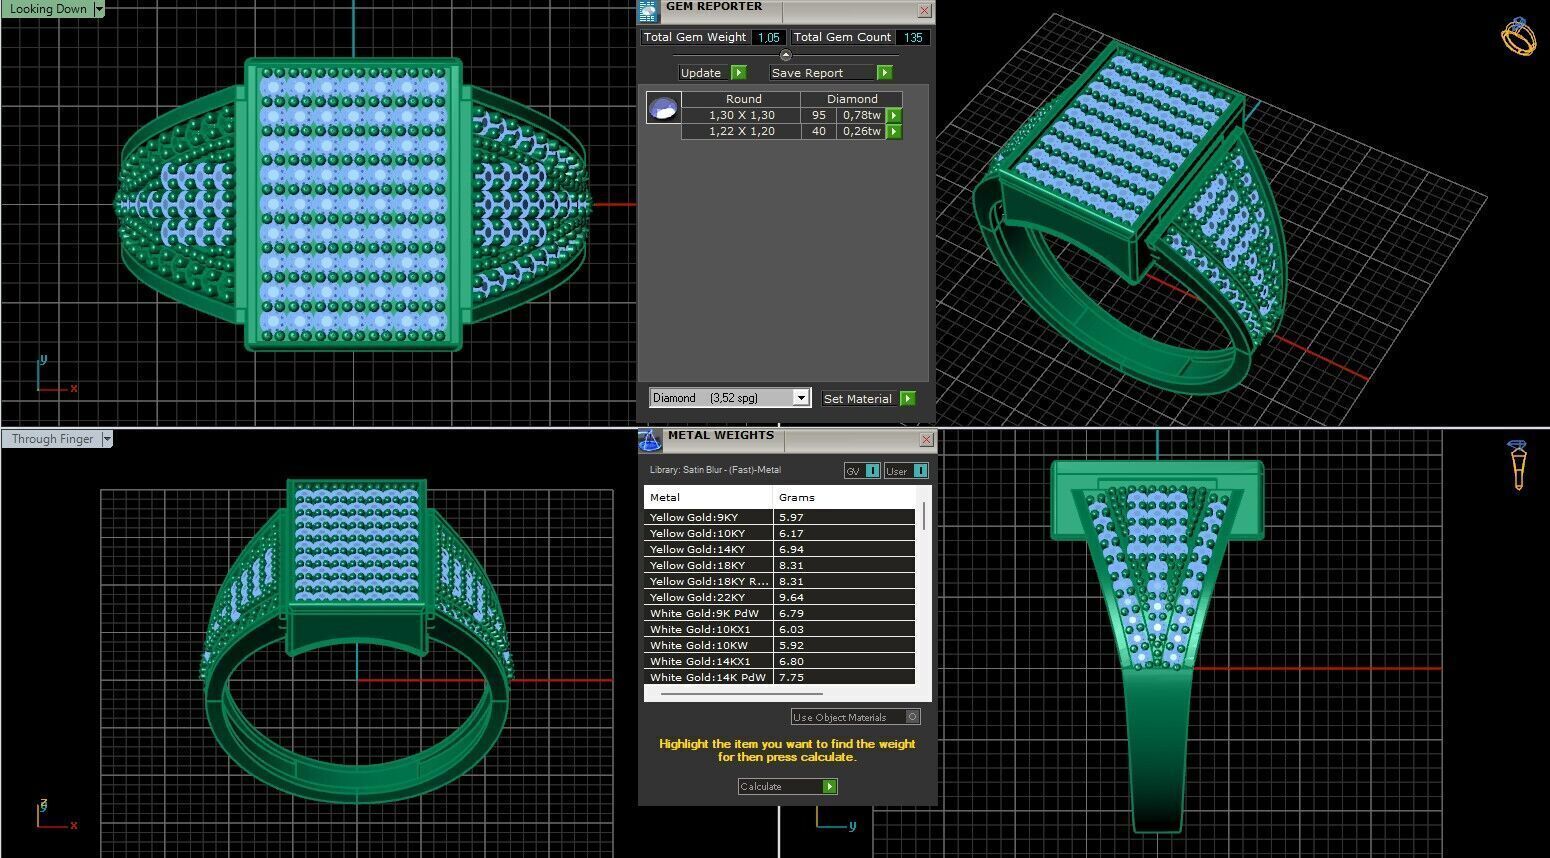This screenshot has height=858, width=1550.
Task: Click the gold ring icon in perspective viewport
Action: pyautogui.click(x=1518, y=37)
